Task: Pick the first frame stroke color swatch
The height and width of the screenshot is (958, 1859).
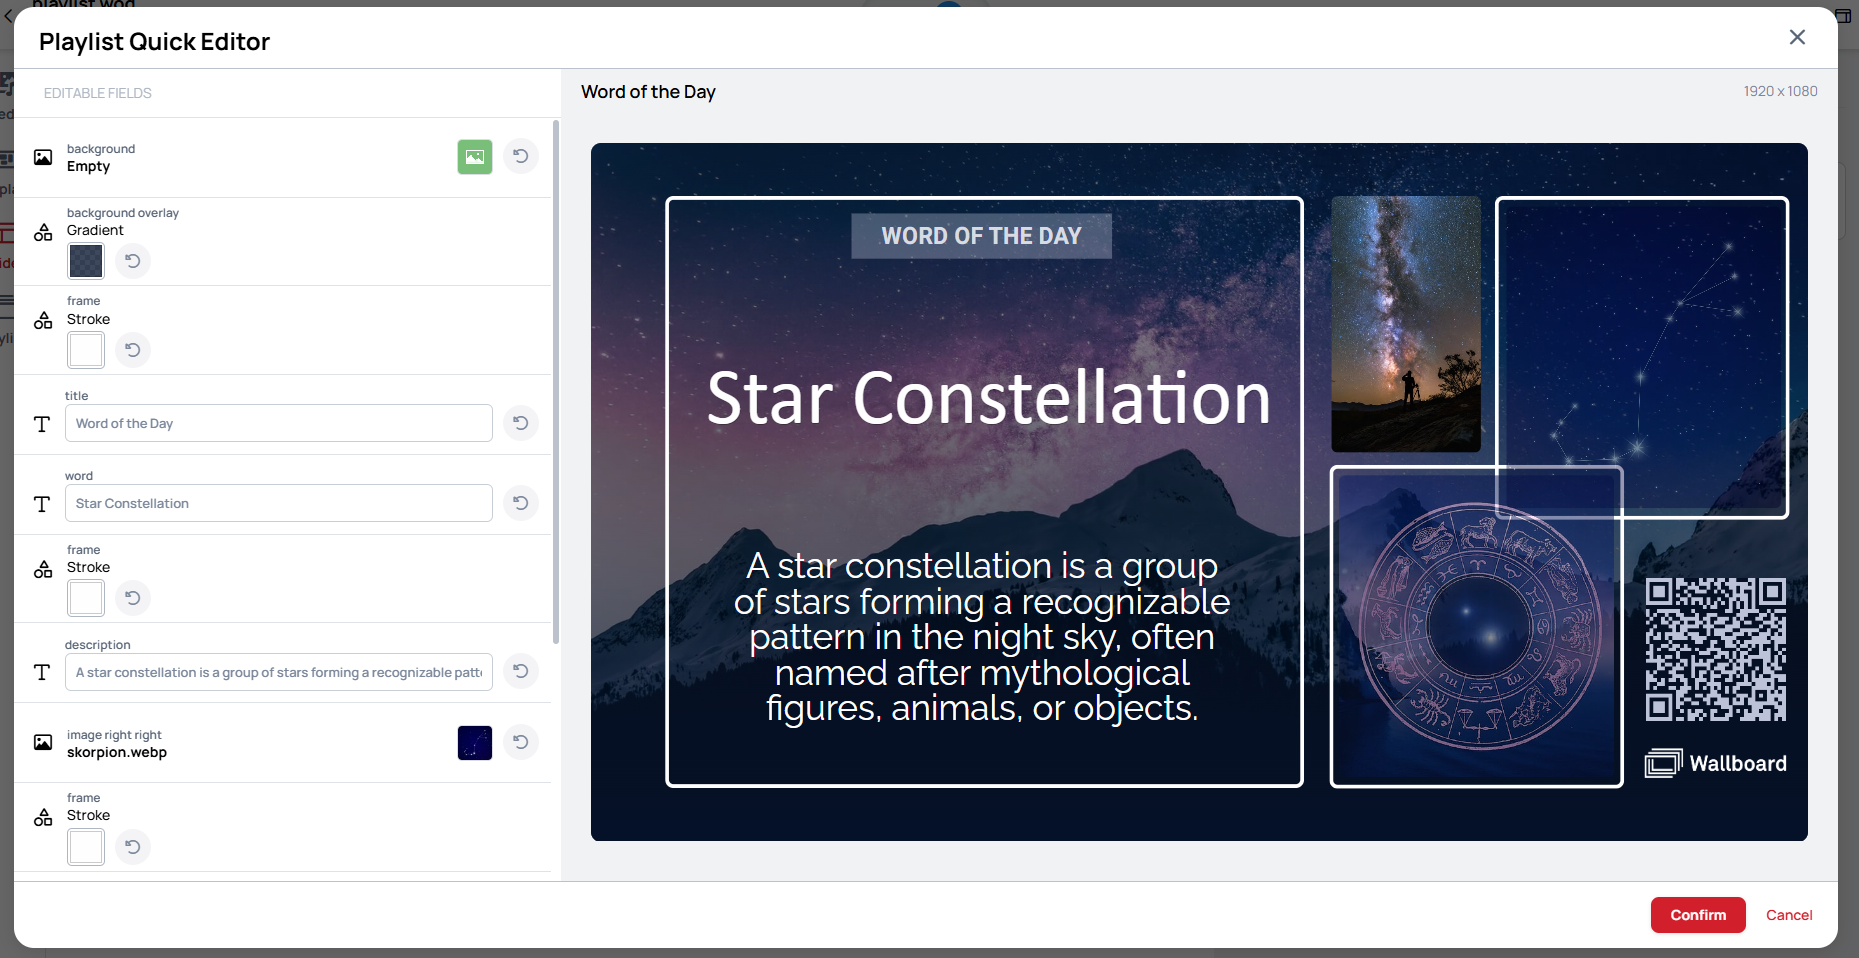Action: point(86,350)
